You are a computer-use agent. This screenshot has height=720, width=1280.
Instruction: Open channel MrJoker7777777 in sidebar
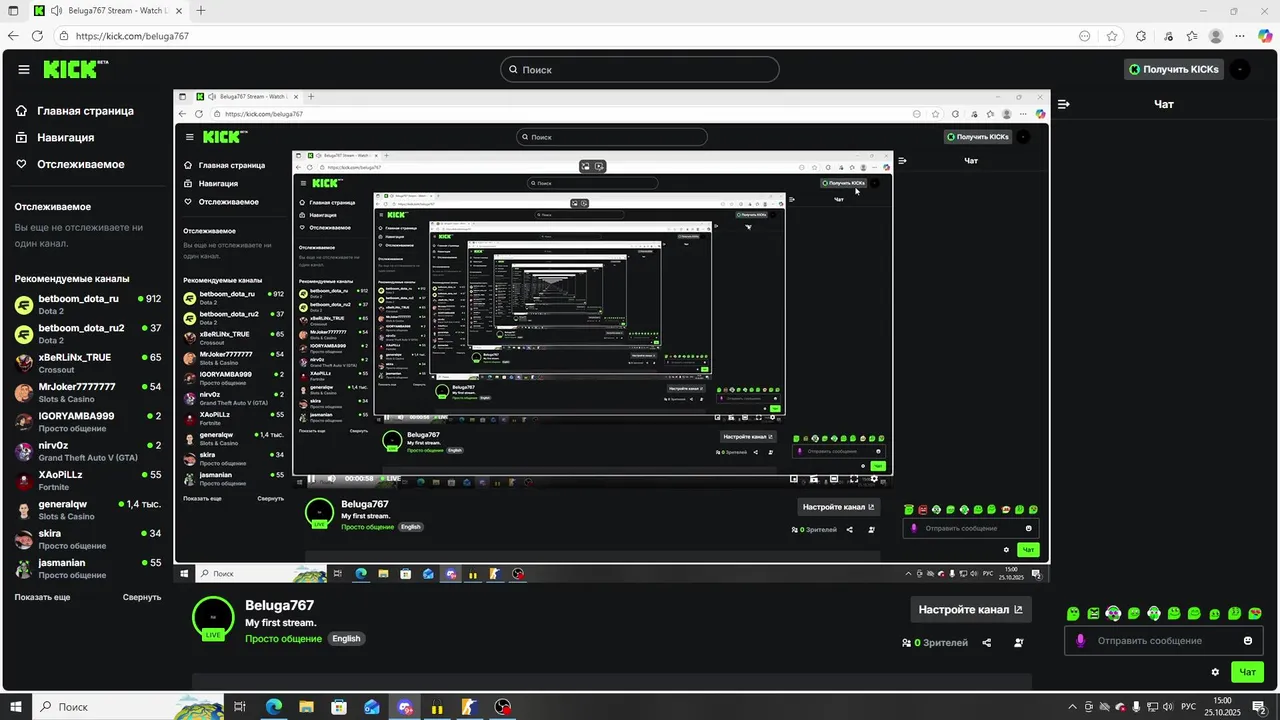88,392
